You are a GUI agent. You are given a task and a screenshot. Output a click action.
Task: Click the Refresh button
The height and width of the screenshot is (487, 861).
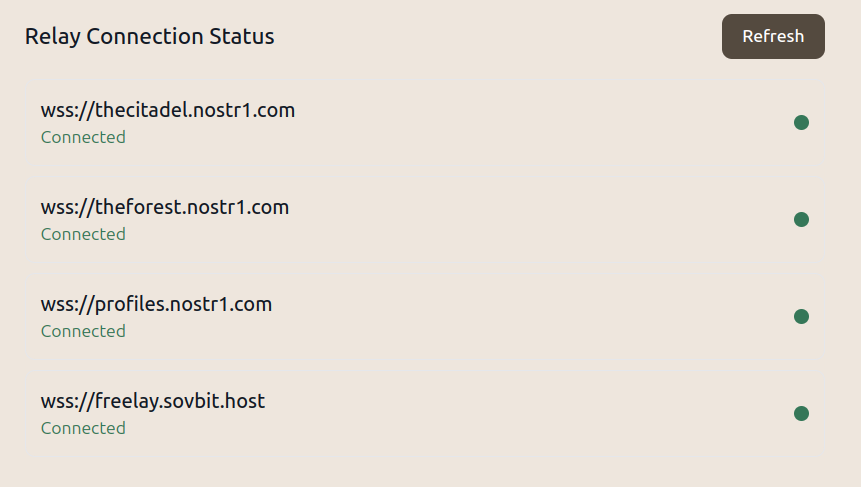[x=773, y=36]
